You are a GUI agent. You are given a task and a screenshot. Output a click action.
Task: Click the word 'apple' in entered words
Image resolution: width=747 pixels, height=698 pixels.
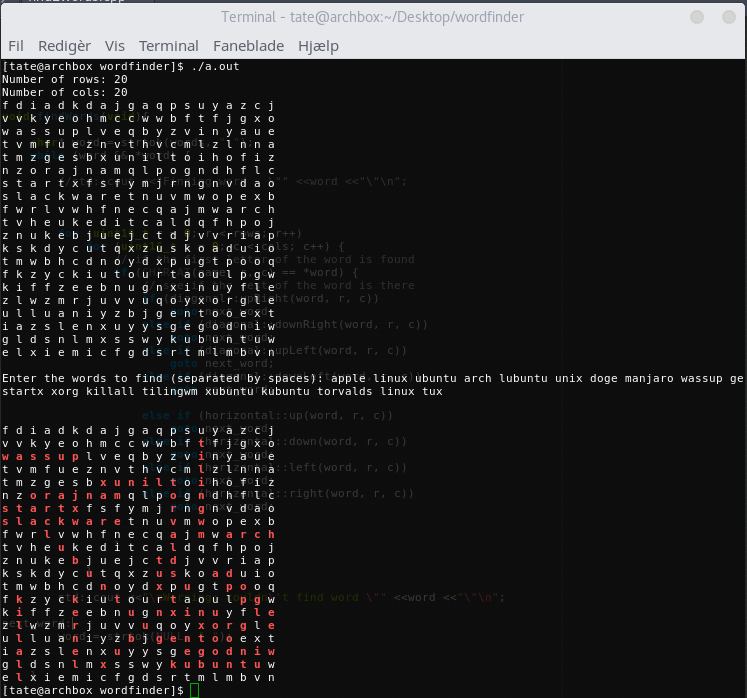pos(348,378)
